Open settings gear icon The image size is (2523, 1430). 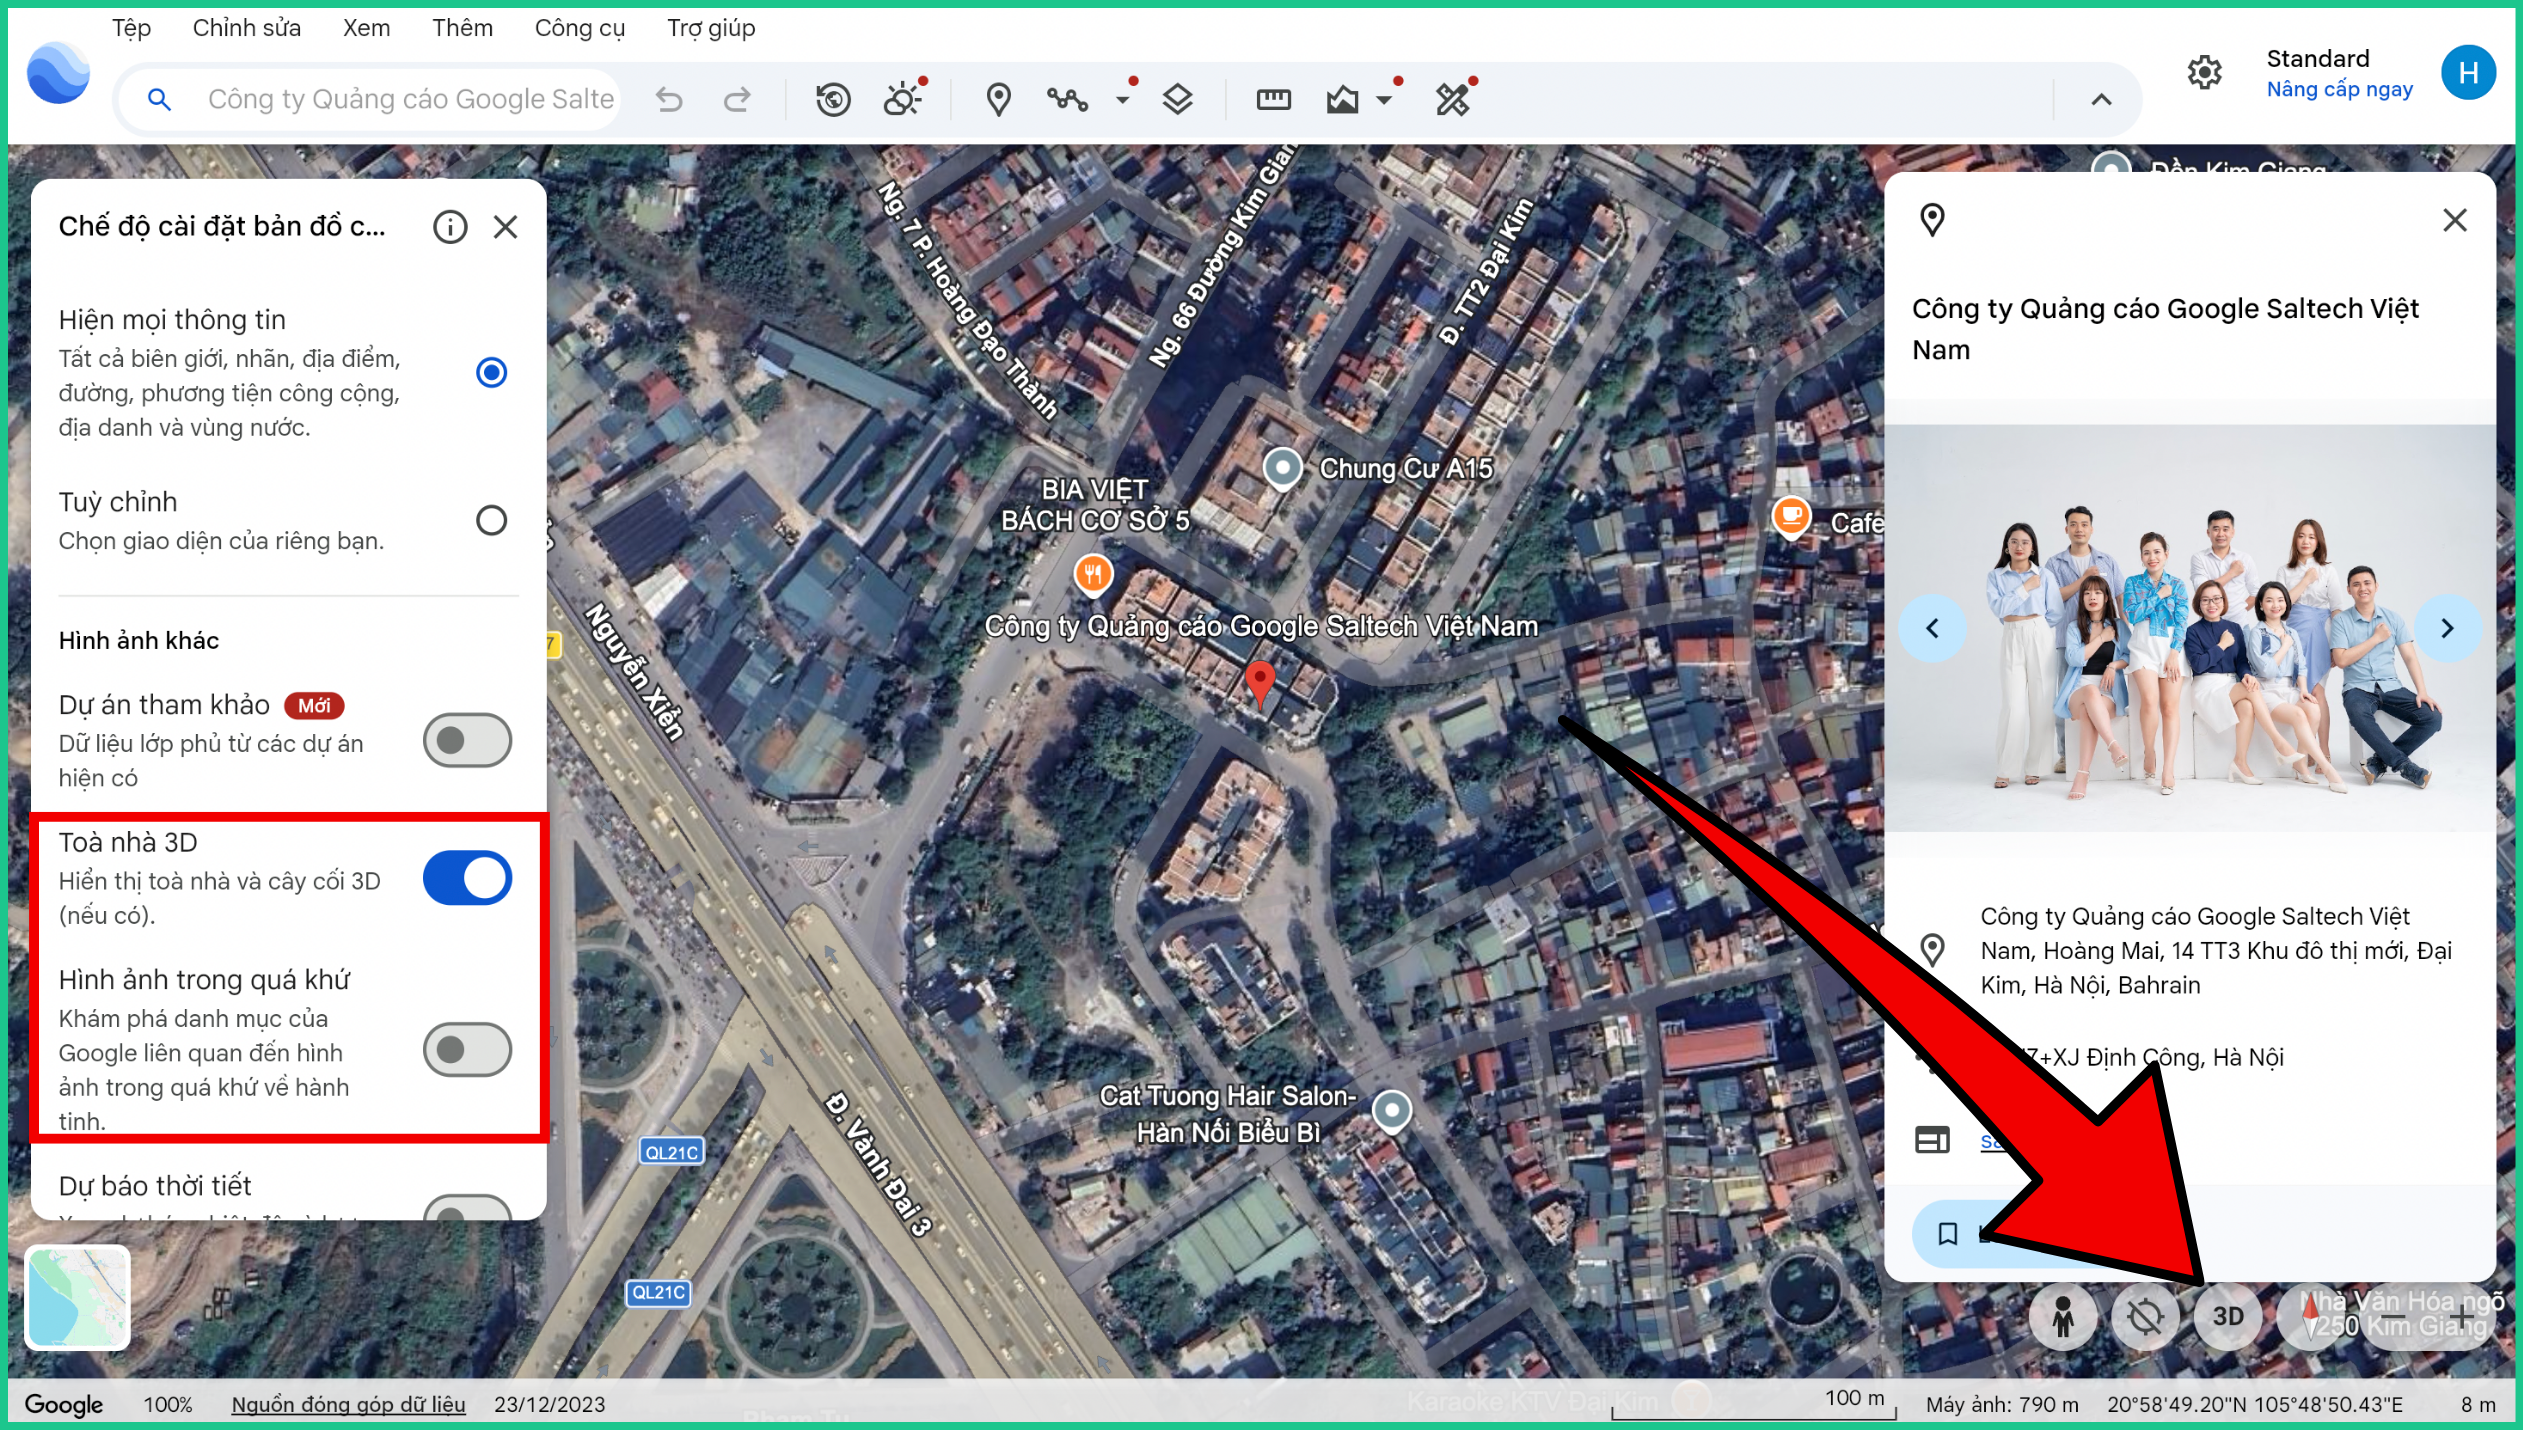click(2204, 73)
